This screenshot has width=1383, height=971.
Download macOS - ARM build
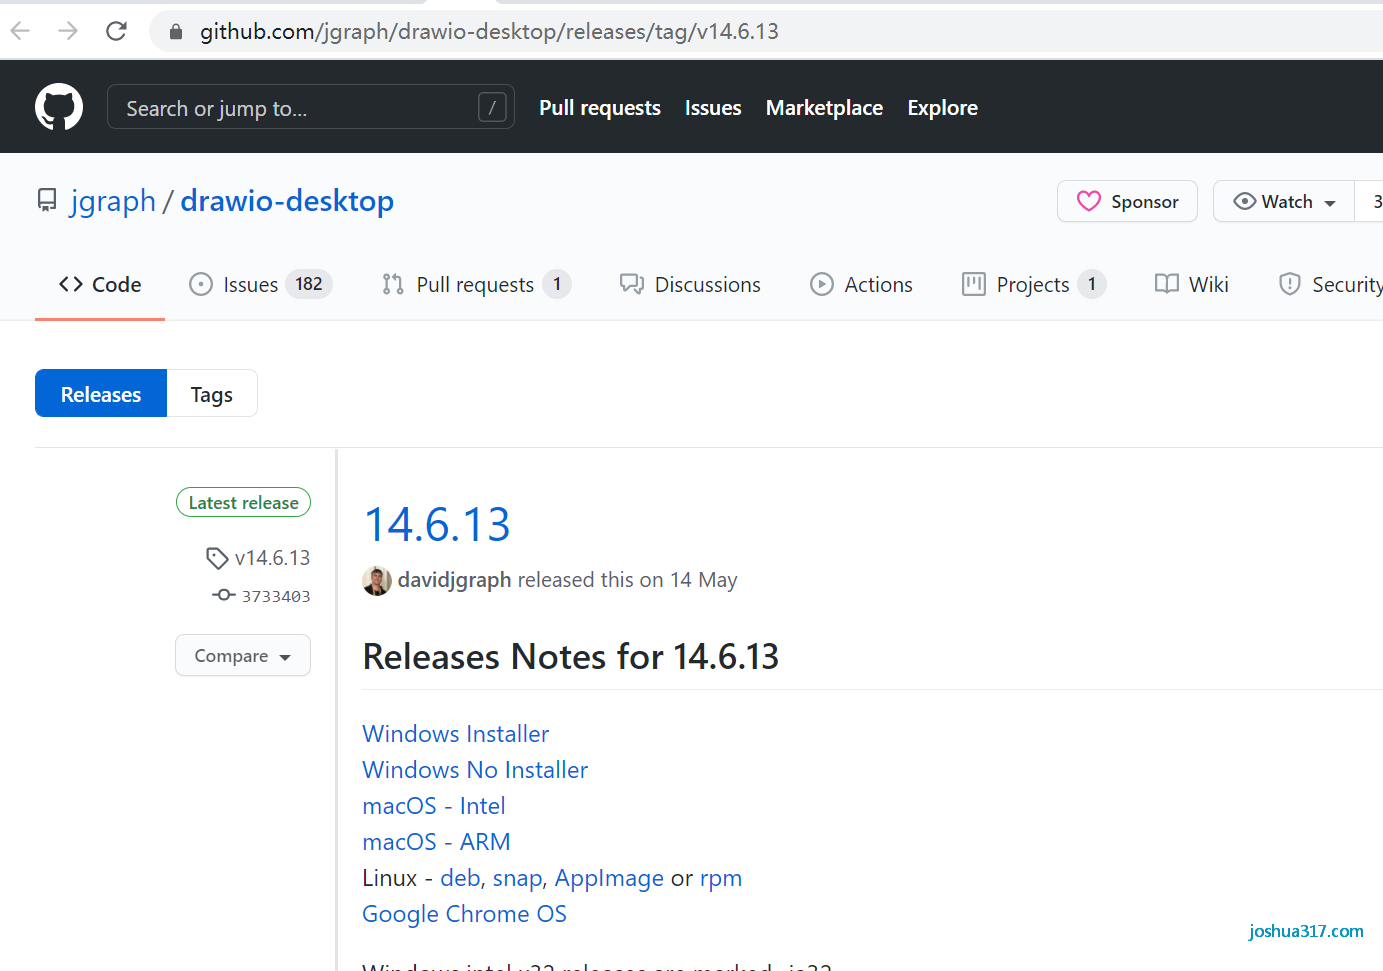(437, 841)
